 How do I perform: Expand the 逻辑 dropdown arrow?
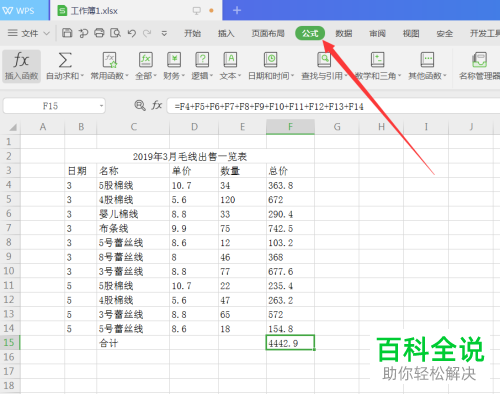(x=211, y=76)
